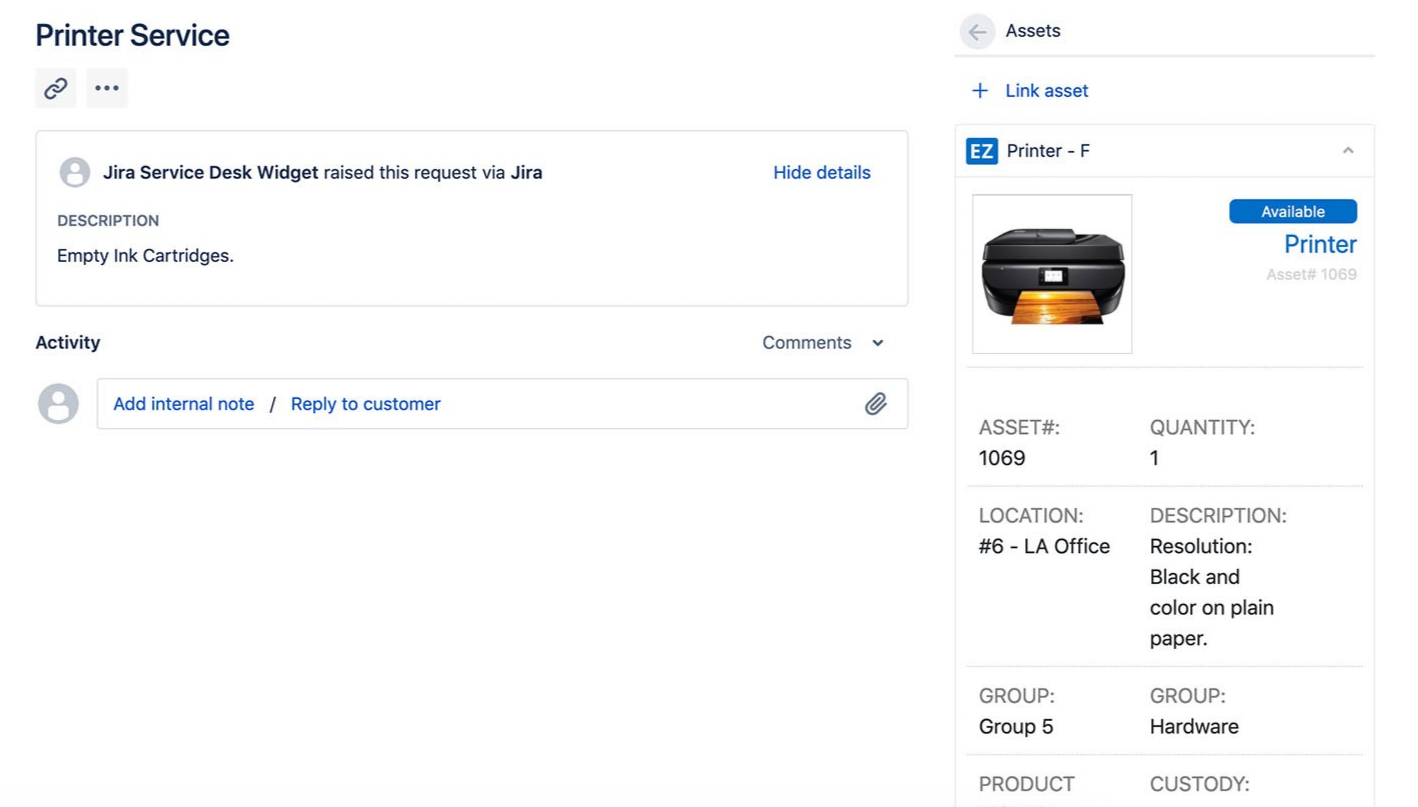The height and width of the screenshot is (807, 1418).
Task: Open the Comments activity filter dropdown
Action: (x=823, y=343)
